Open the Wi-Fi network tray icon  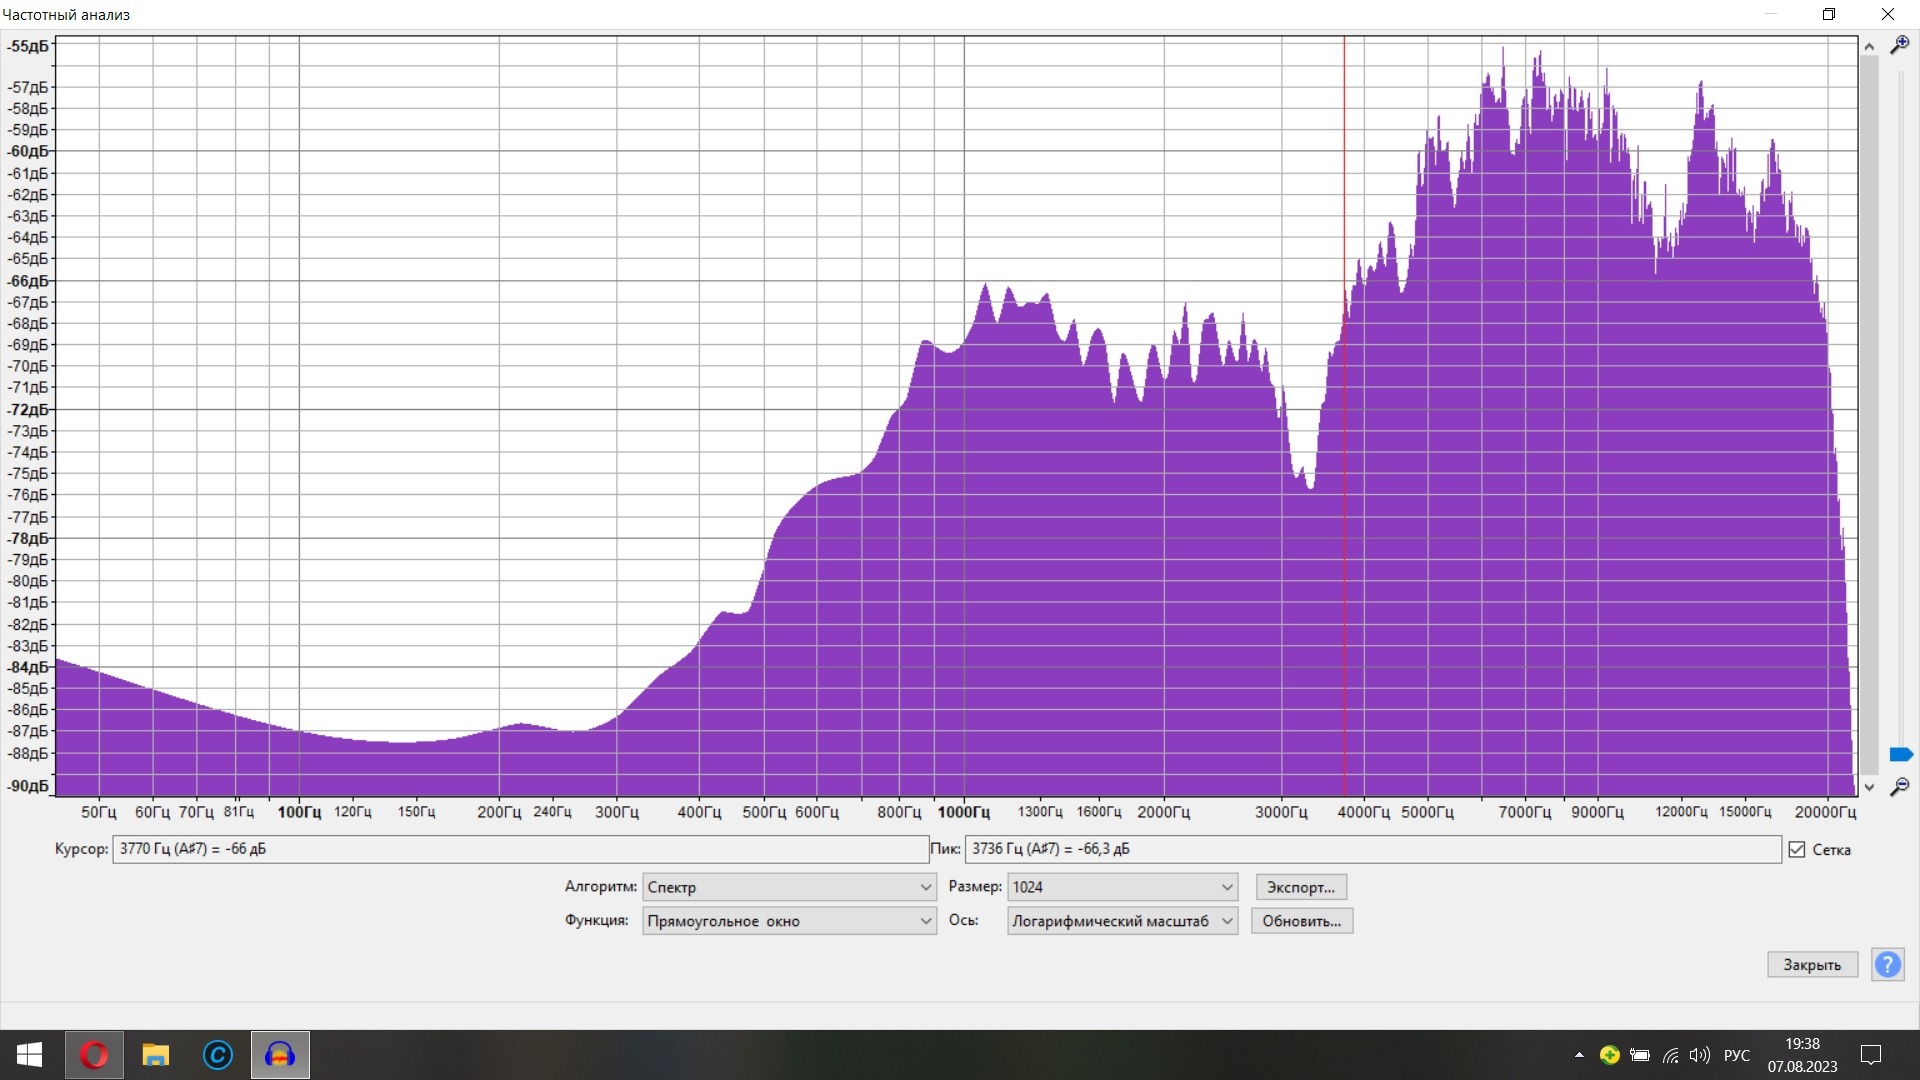1670,1055
